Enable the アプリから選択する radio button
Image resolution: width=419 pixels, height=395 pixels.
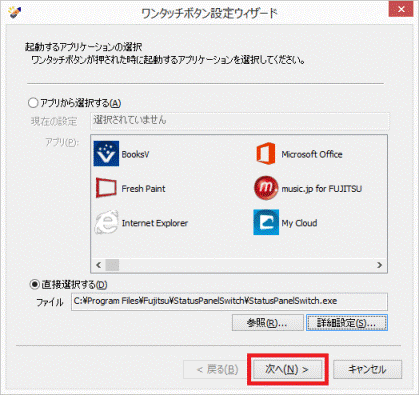click(x=33, y=103)
